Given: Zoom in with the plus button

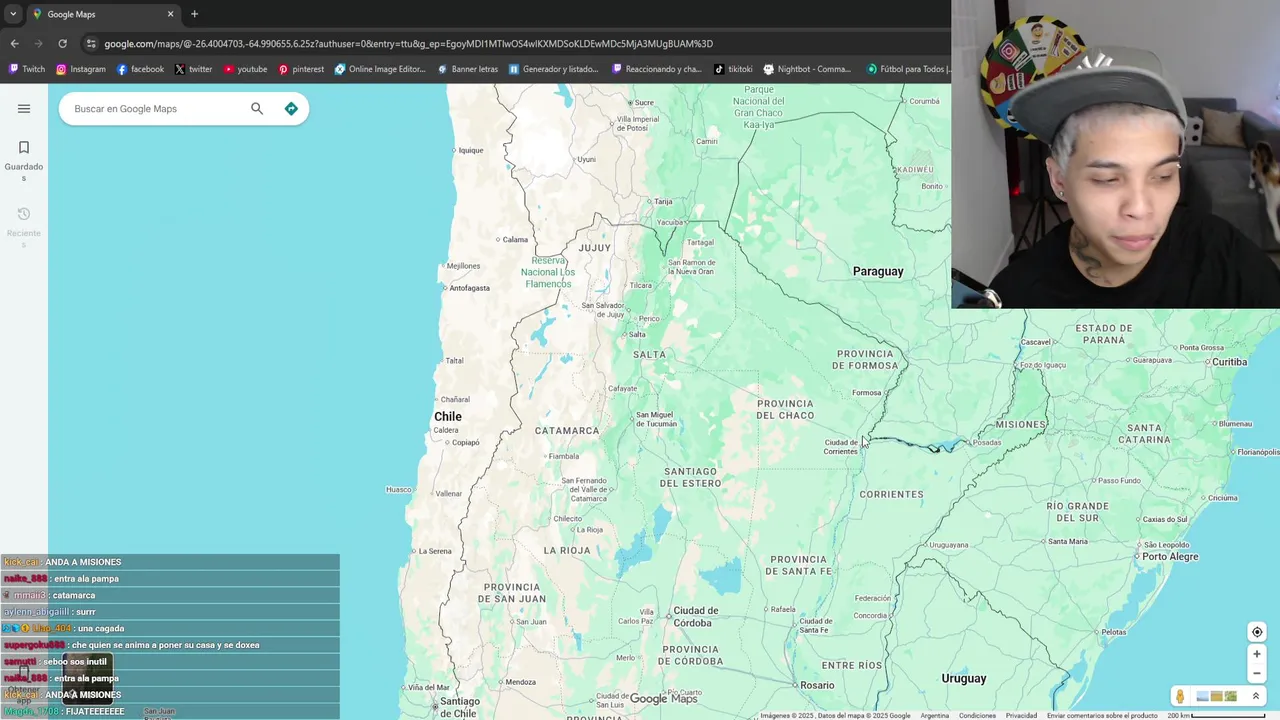Looking at the screenshot, I should [x=1257, y=654].
